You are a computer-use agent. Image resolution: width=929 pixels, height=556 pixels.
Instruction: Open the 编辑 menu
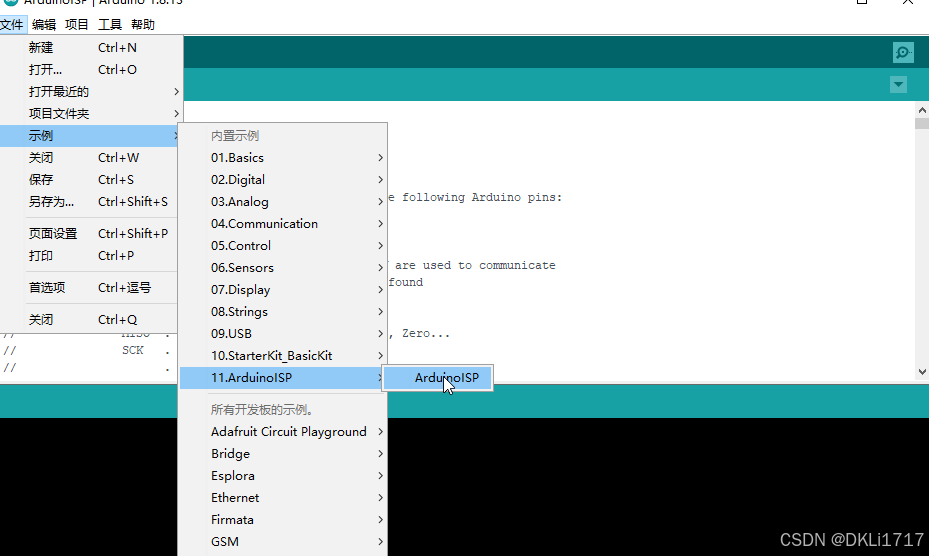44,24
